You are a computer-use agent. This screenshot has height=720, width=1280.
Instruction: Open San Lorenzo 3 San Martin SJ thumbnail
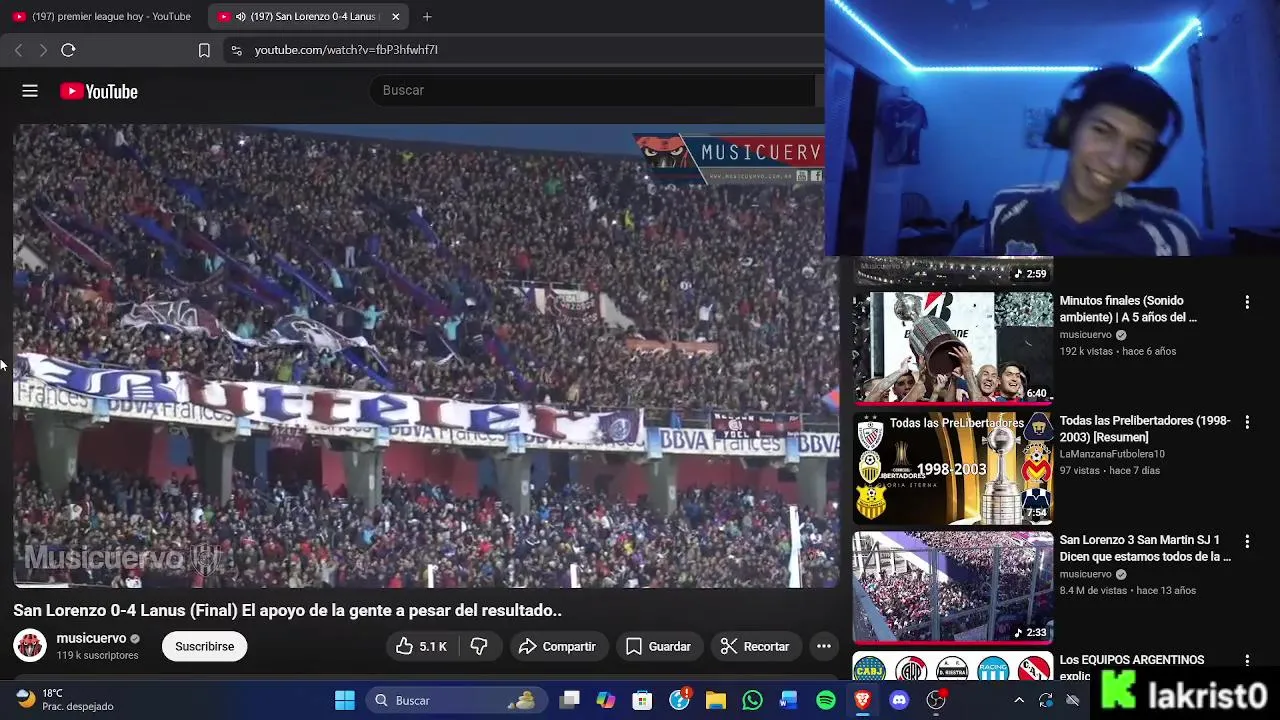coord(952,587)
